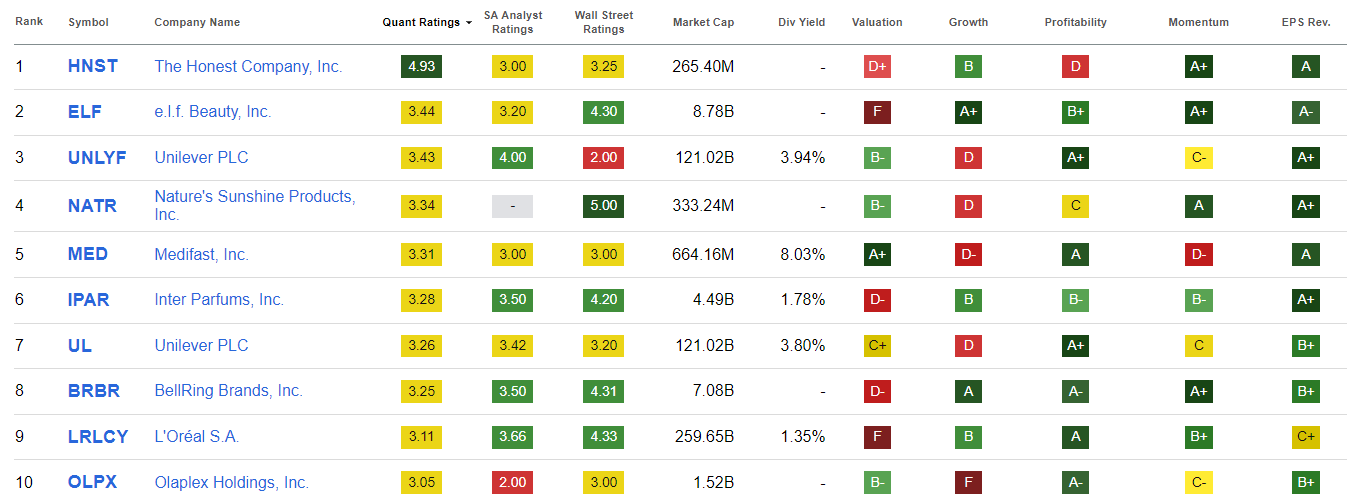The width and height of the screenshot is (1347, 503).
Task: Open the HNST ticker symbol link
Action: coord(93,67)
